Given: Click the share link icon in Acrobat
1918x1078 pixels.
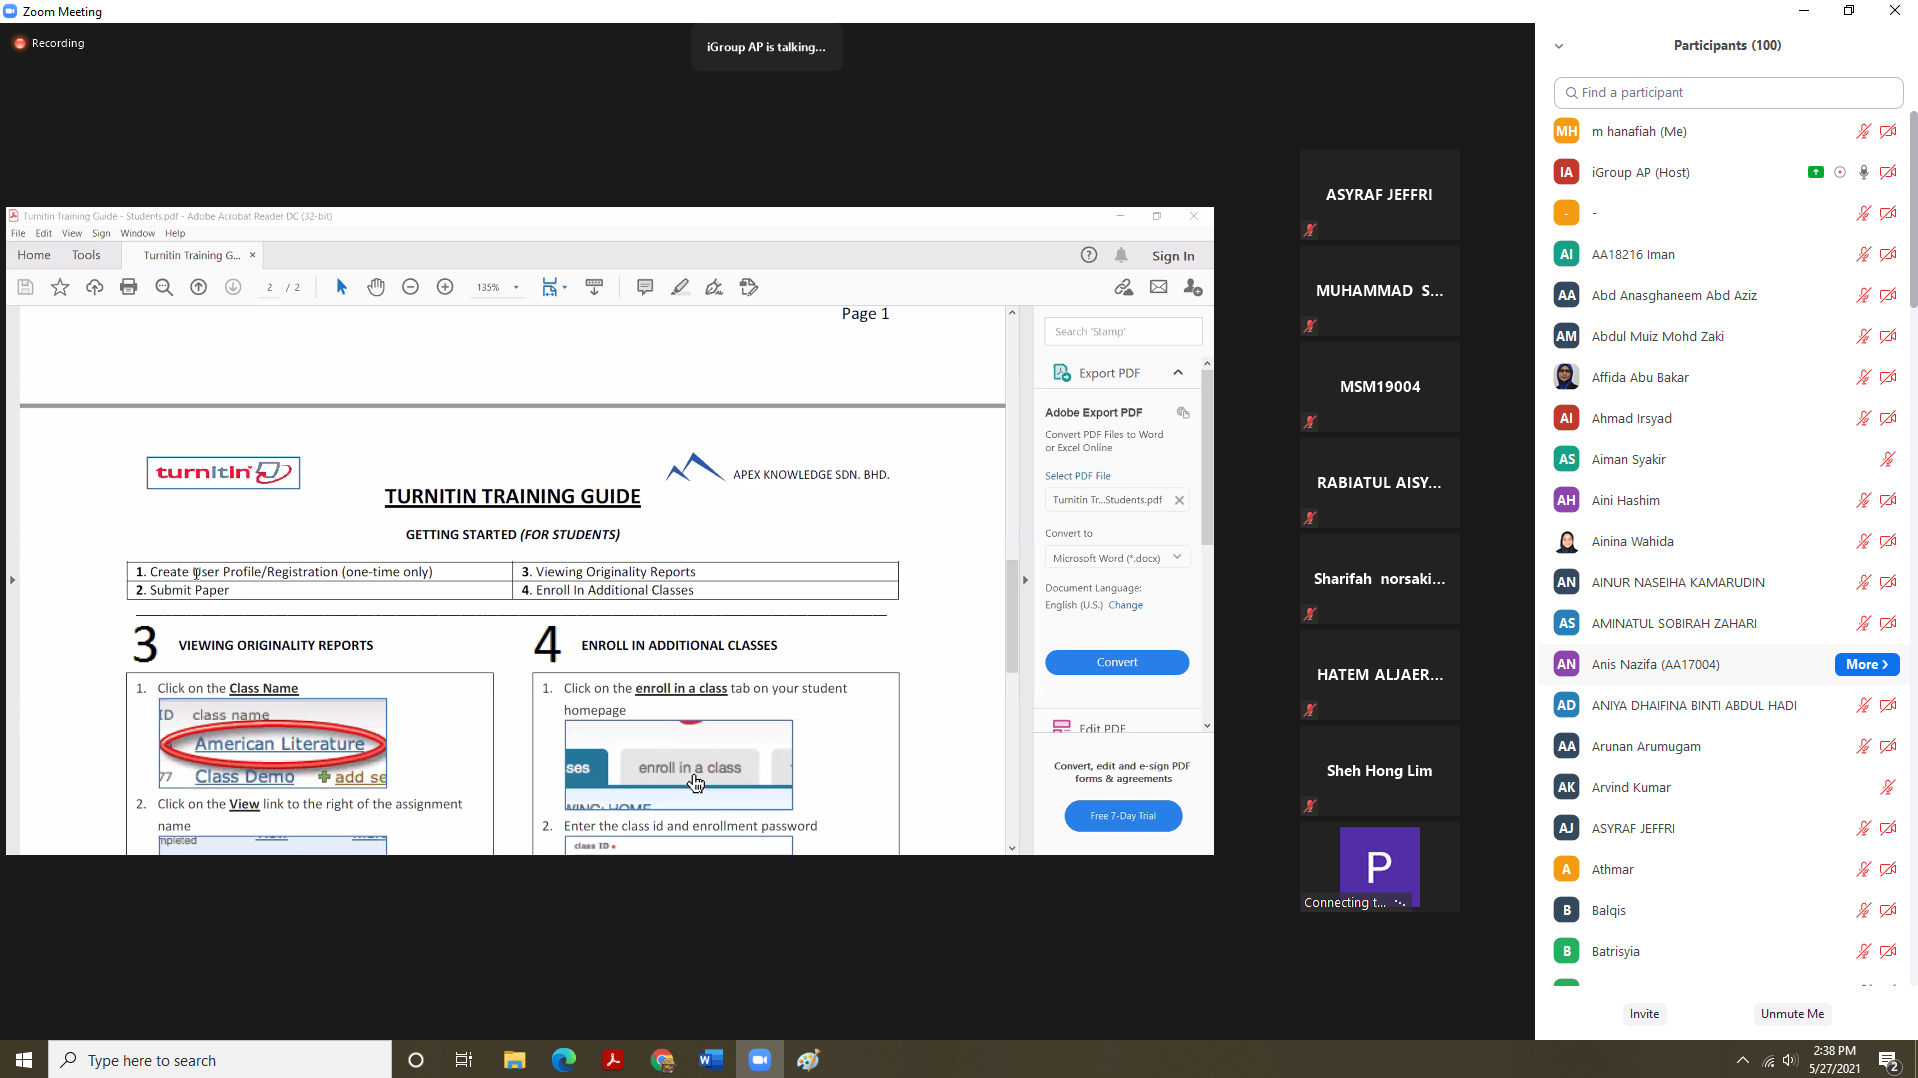Looking at the screenshot, I should 1124,287.
